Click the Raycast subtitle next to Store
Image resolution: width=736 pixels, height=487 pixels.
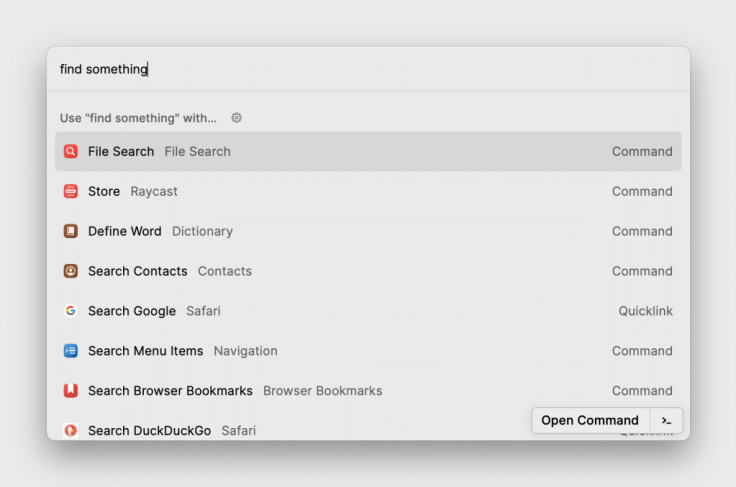[x=154, y=191]
